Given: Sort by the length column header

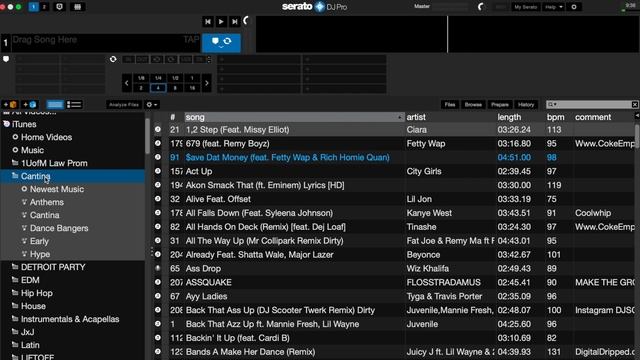Looking at the screenshot, I should [520, 117].
